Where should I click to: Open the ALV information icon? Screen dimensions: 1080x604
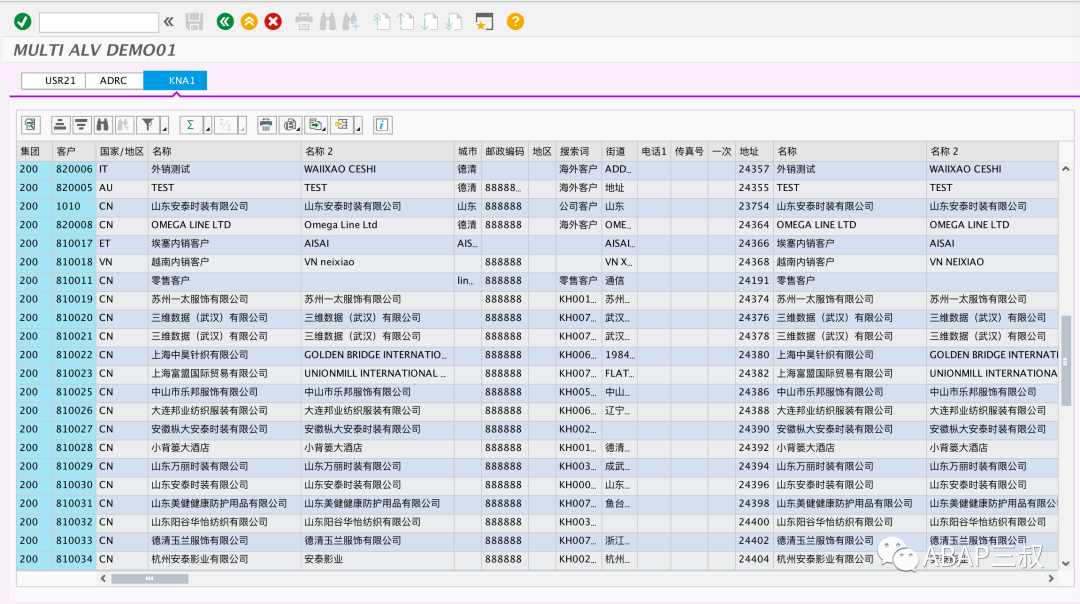(x=382, y=125)
